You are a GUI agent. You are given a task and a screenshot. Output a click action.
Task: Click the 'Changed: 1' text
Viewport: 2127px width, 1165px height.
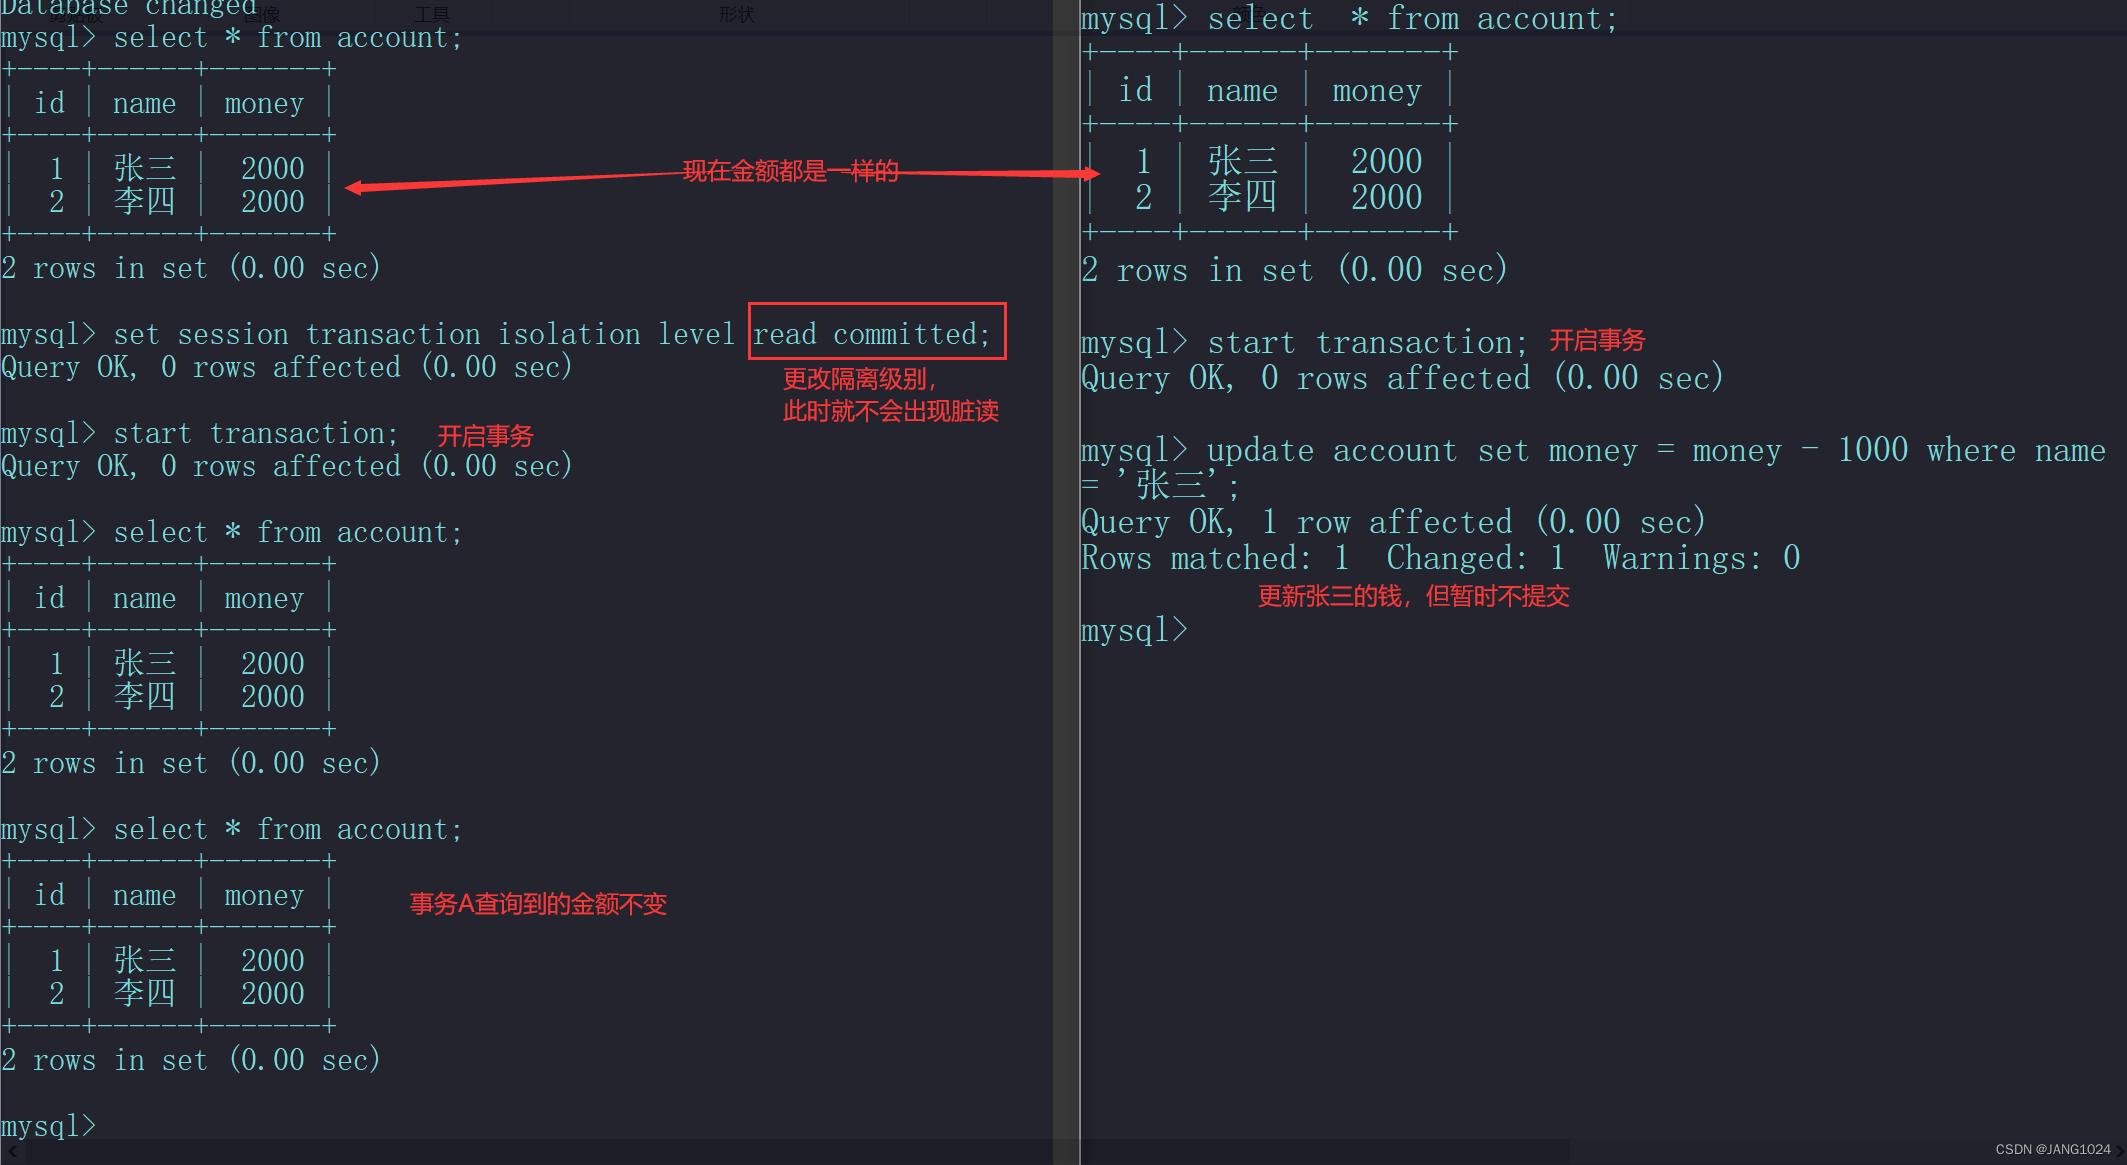[1476, 558]
